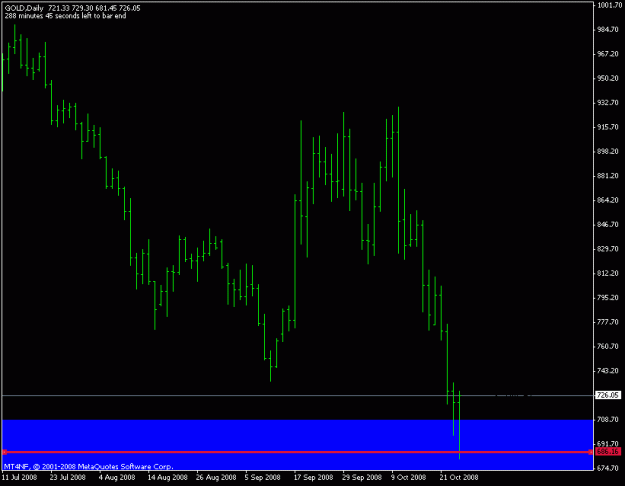
Task: Click the right anchor point of red line
Action: click(590, 452)
